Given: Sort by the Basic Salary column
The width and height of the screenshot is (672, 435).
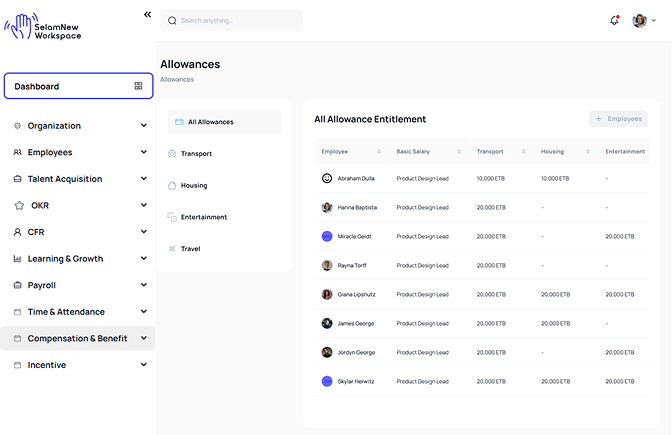Looking at the screenshot, I should [459, 152].
